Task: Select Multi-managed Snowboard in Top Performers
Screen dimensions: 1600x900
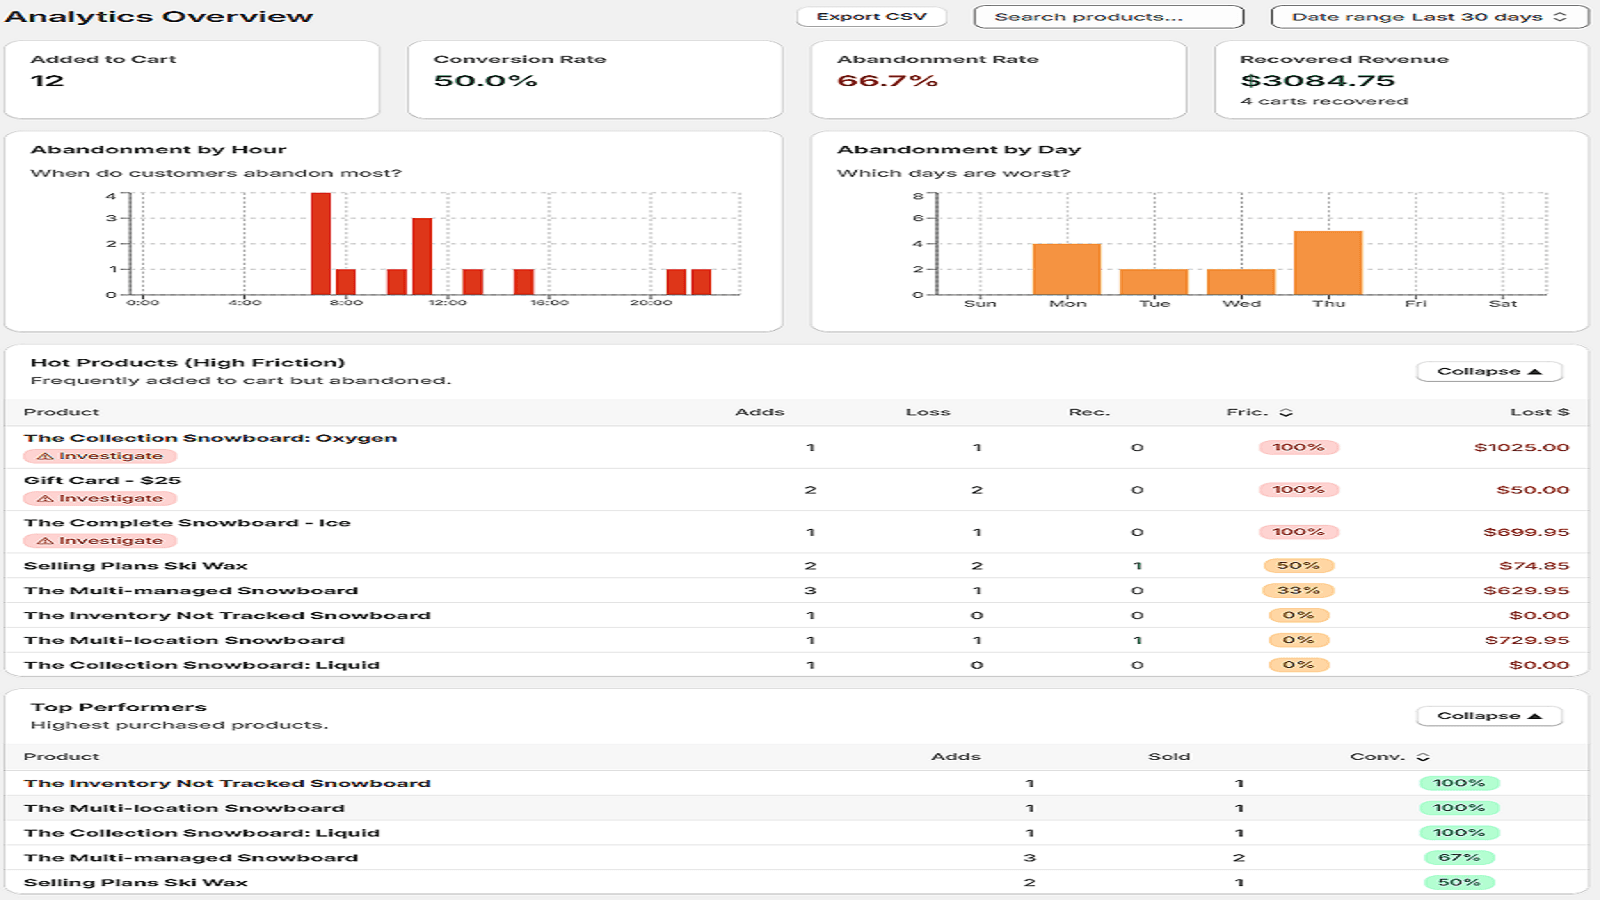Action: (x=191, y=858)
